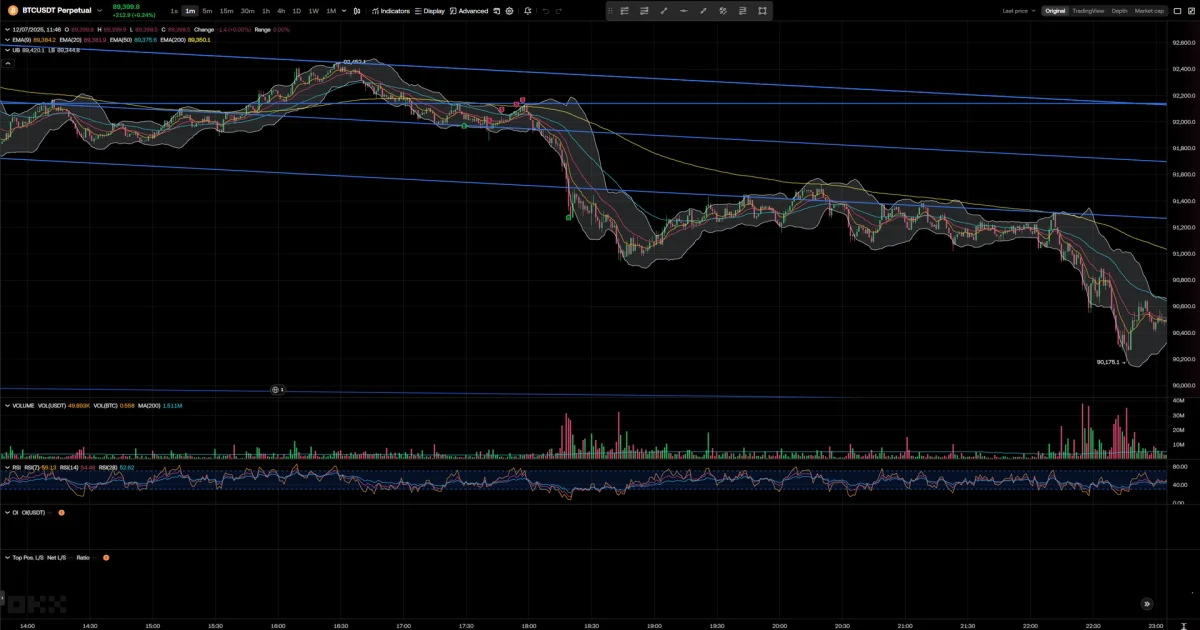Switch to TradingView chart tab
The image size is (1200, 630).
pyautogui.click(x=1088, y=11)
